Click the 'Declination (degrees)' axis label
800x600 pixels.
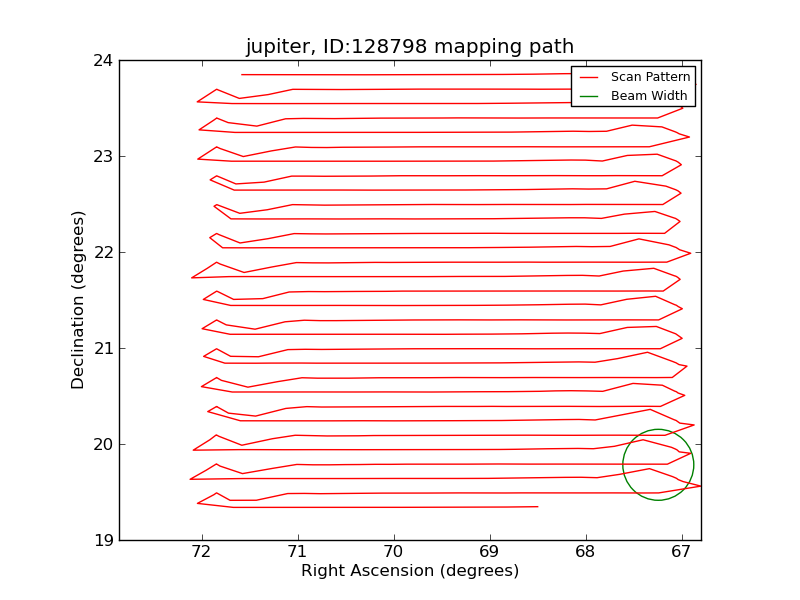(78, 301)
